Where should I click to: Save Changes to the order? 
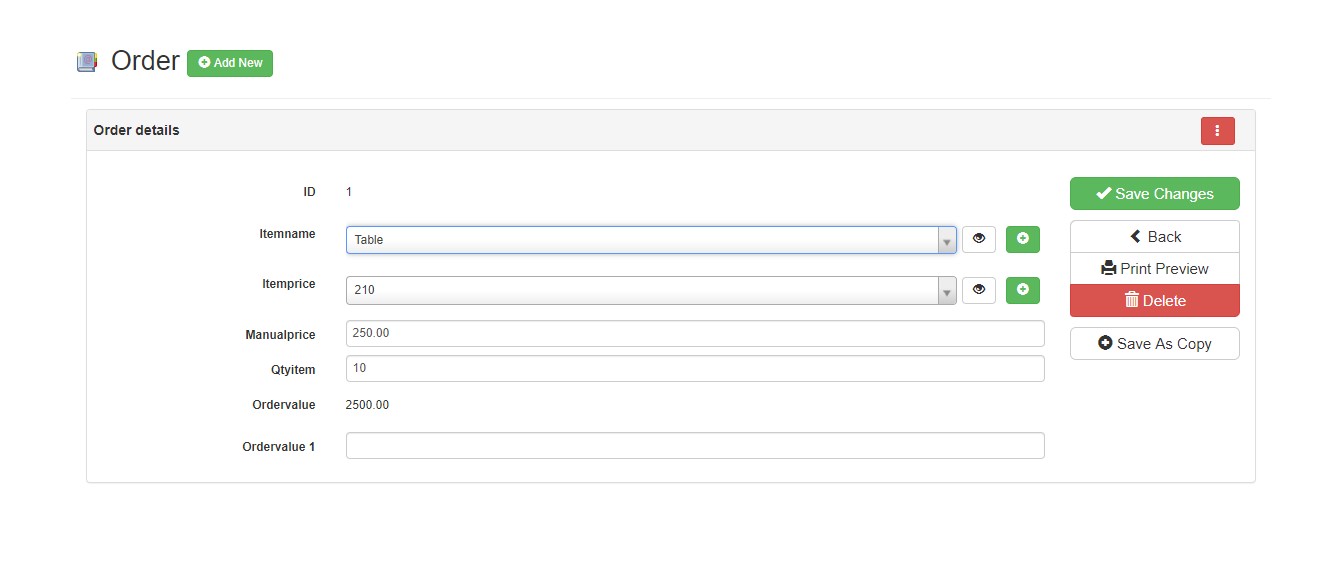(x=1155, y=194)
